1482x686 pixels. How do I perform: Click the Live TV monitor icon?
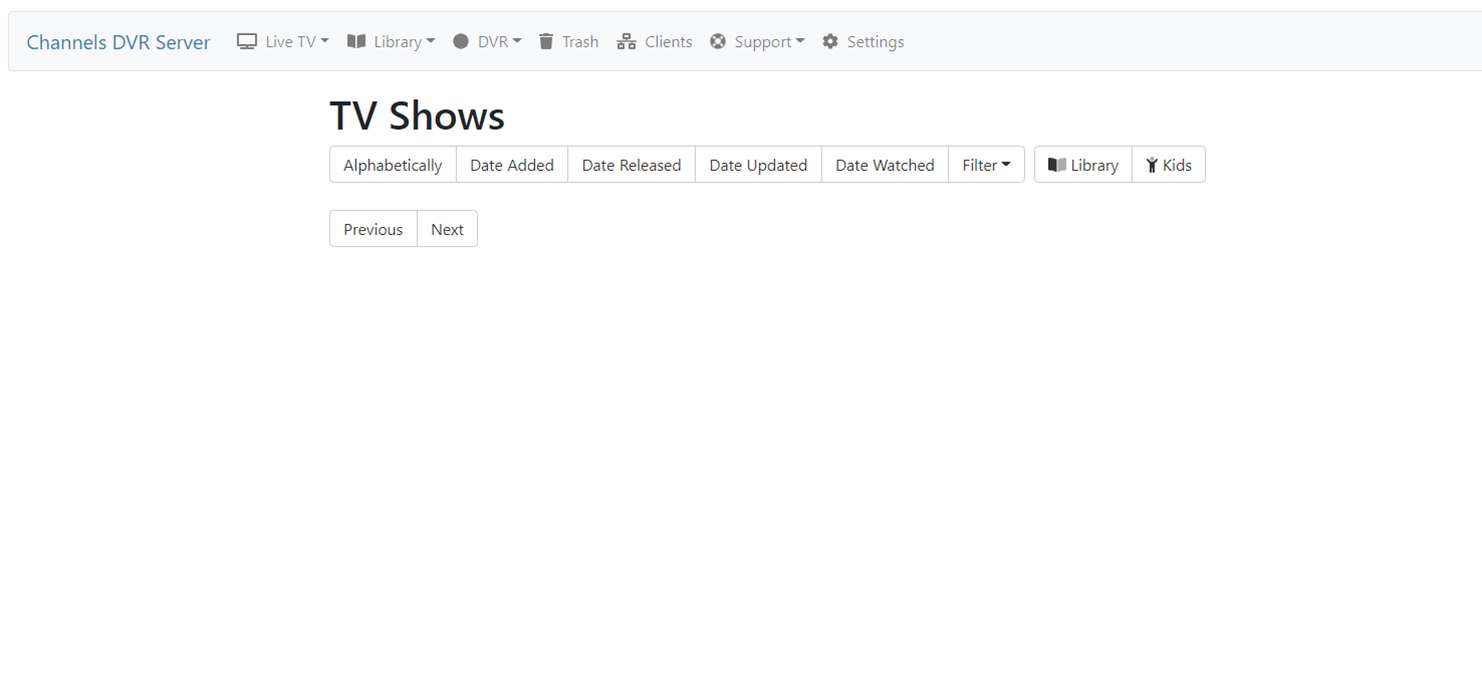point(247,42)
